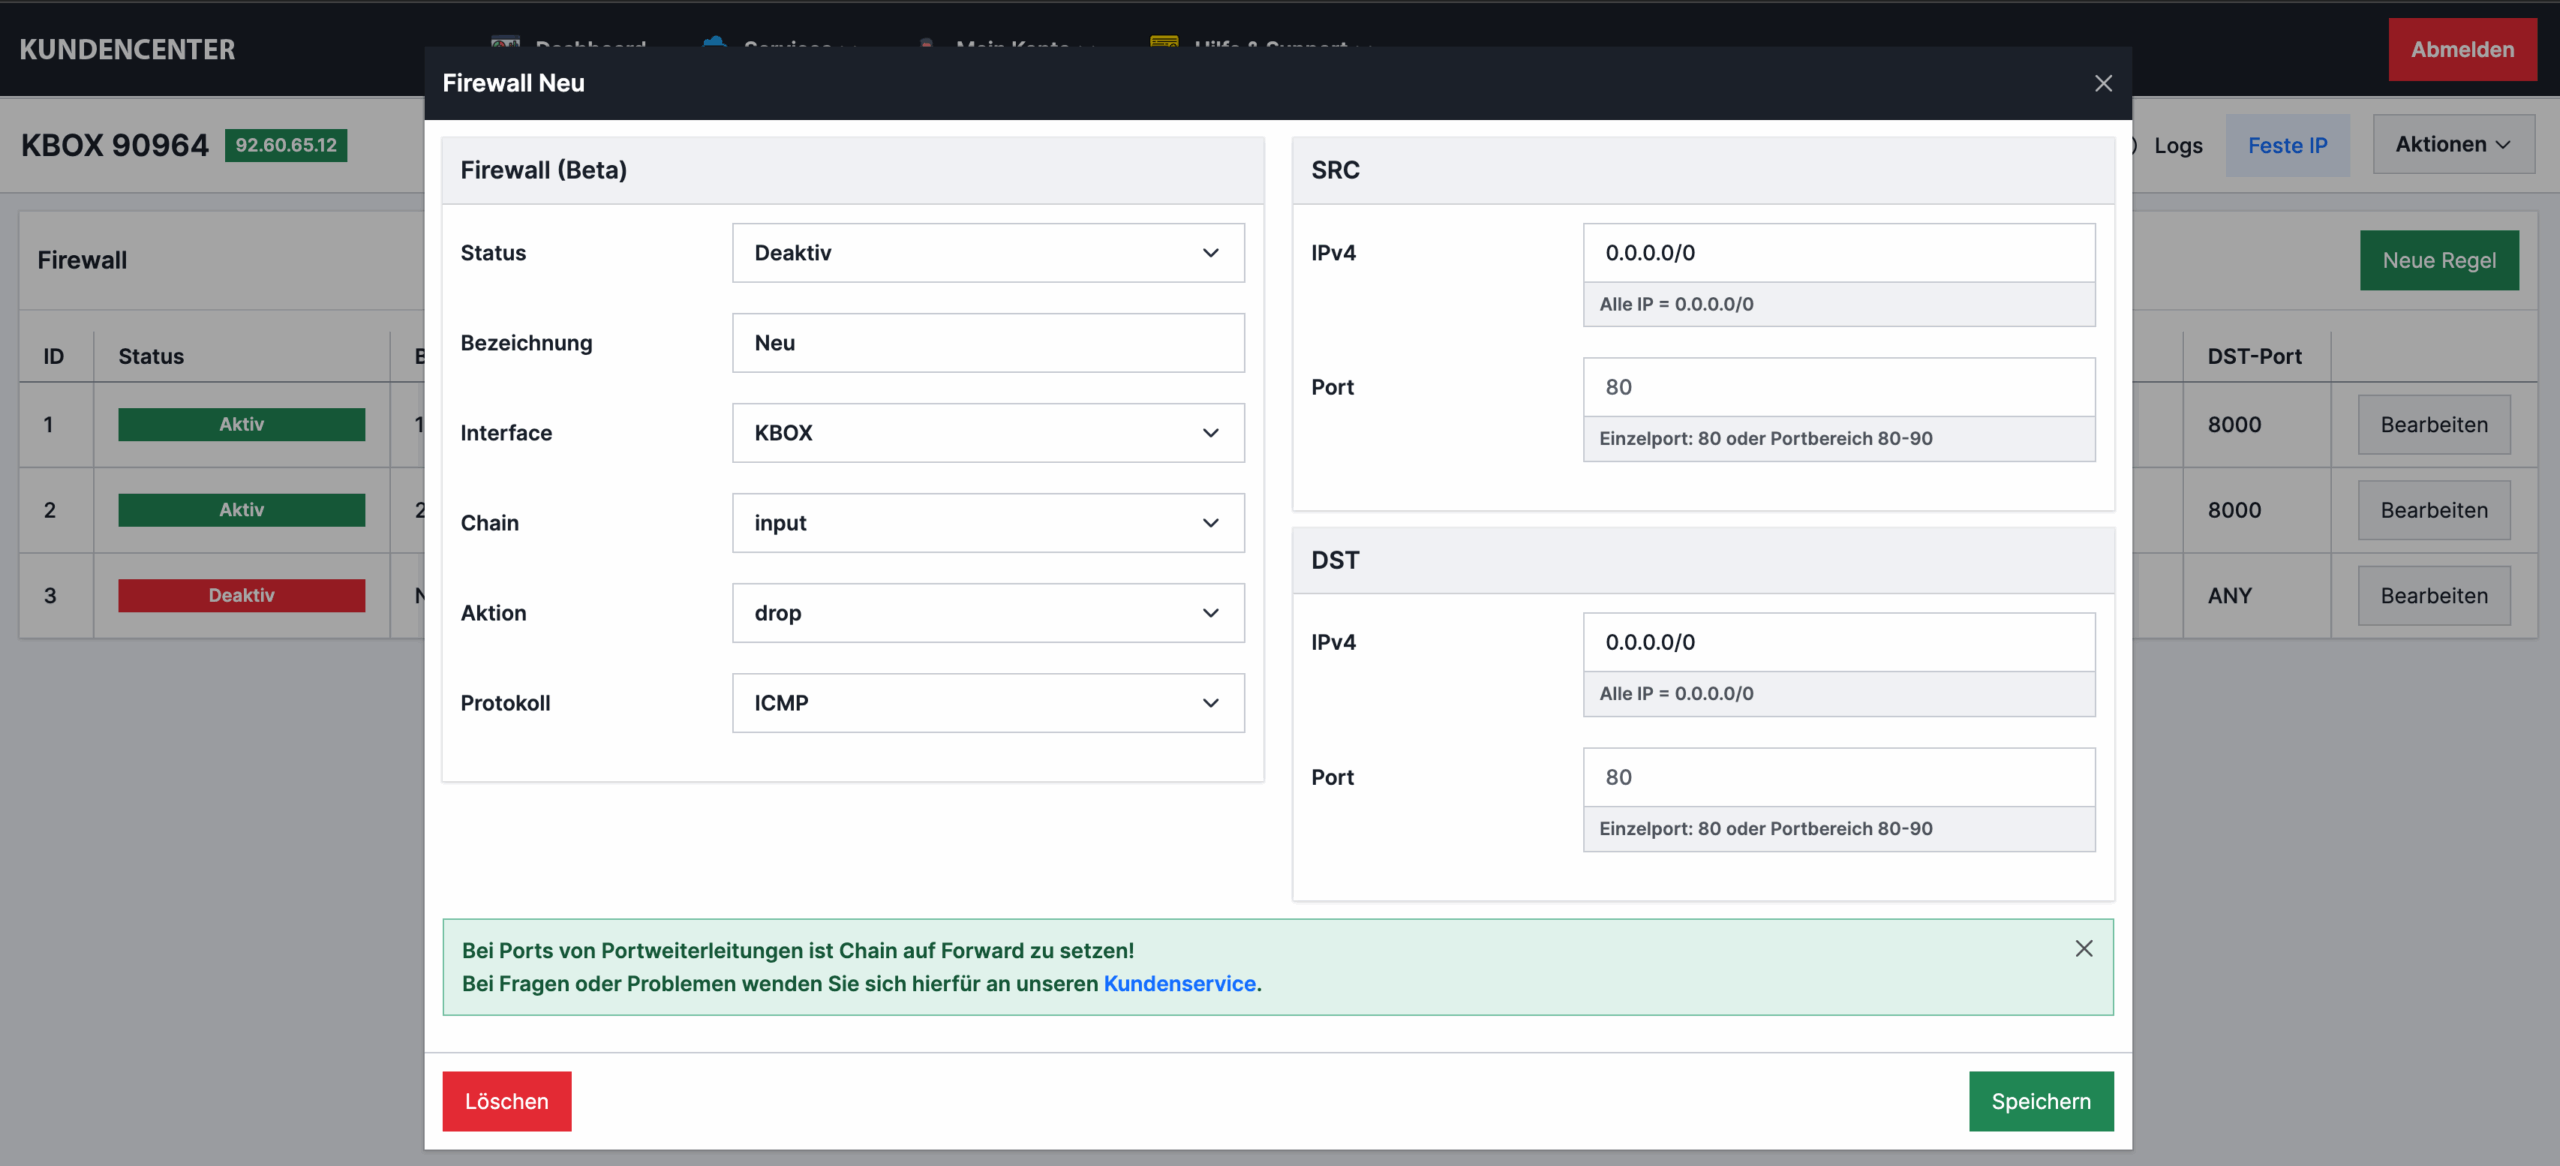Image resolution: width=2560 pixels, height=1166 pixels.
Task: Open the Aktionen dropdown menu
Action: [2452, 145]
